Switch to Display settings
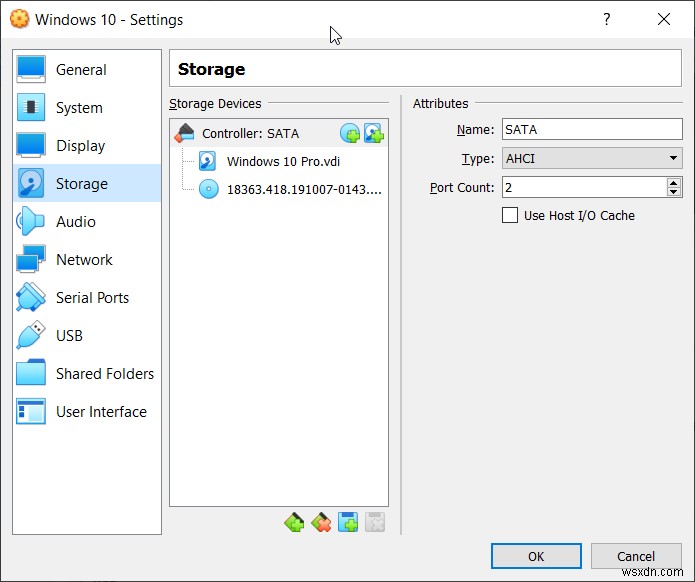The height and width of the screenshot is (582, 695). pyautogui.click(x=87, y=145)
